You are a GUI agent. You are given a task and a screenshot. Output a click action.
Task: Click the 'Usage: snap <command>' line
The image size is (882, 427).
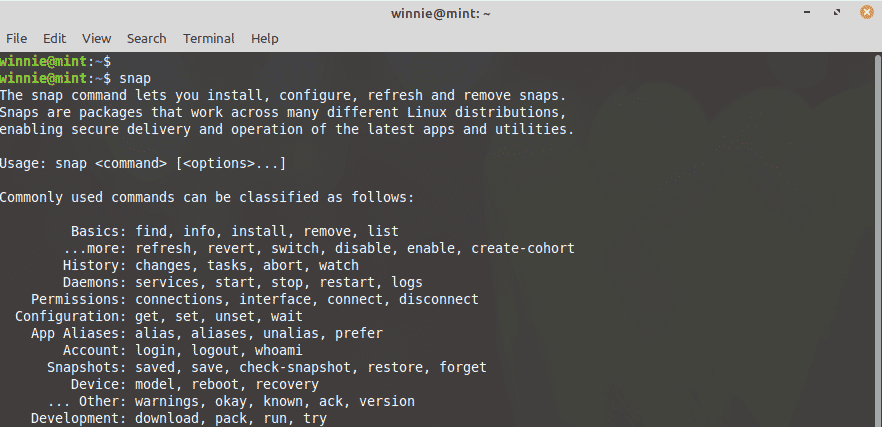point(143,164)
